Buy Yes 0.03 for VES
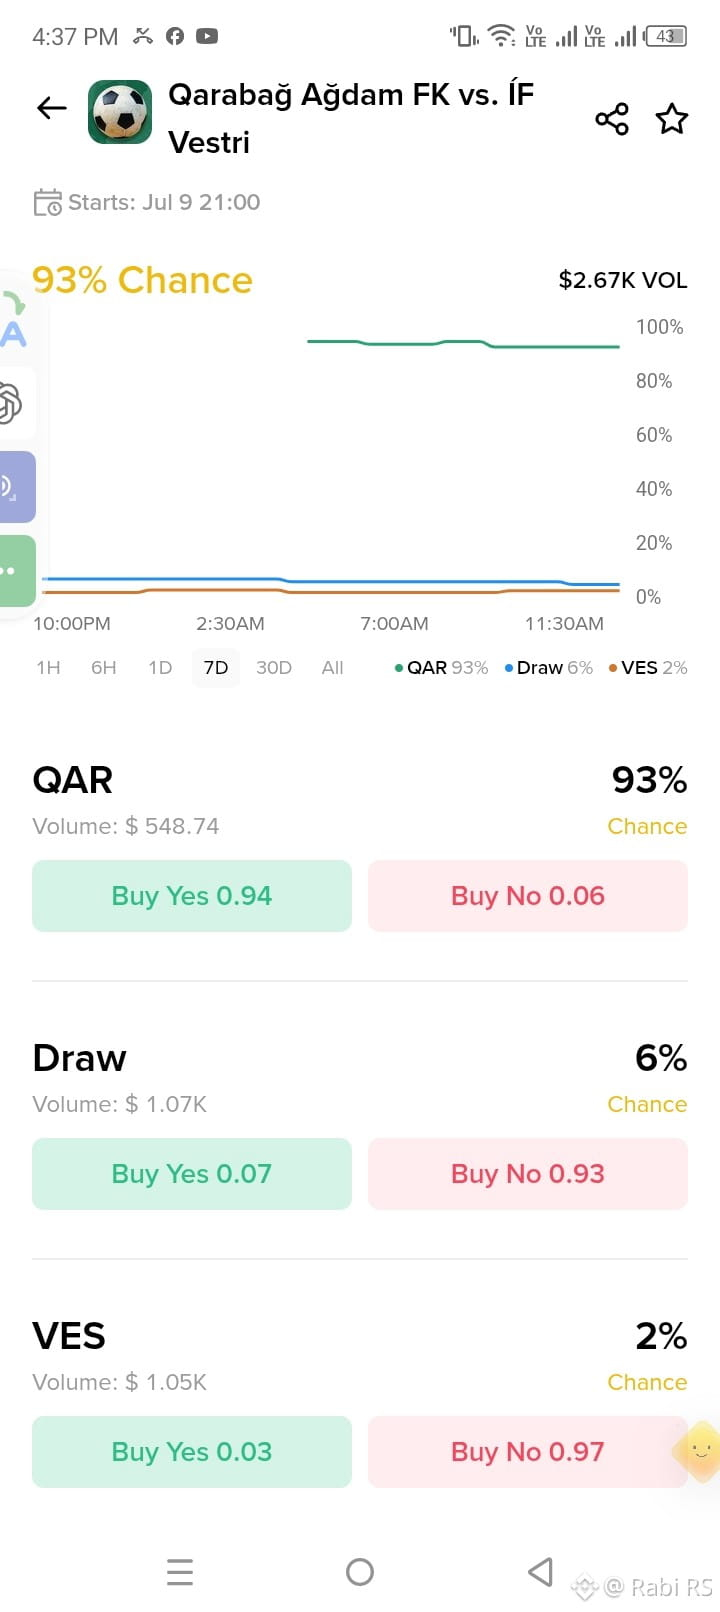This screenshot has height=1612, width=720. click(192, 1452)
